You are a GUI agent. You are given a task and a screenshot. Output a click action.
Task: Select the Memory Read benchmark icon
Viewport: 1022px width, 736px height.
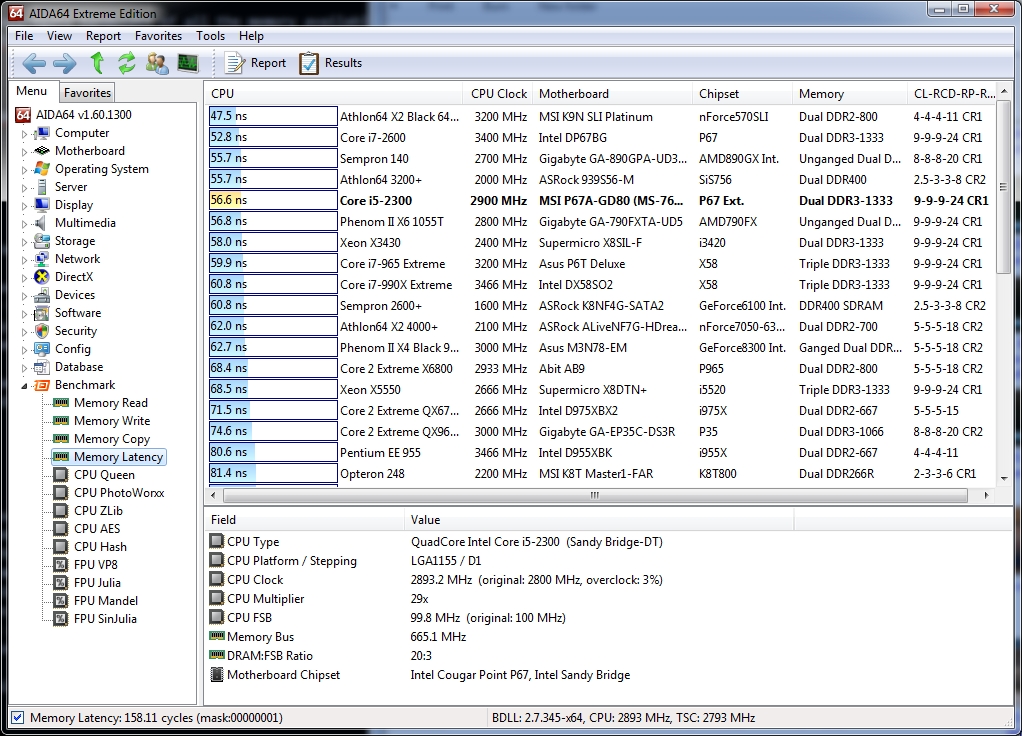tap(61, 403)
